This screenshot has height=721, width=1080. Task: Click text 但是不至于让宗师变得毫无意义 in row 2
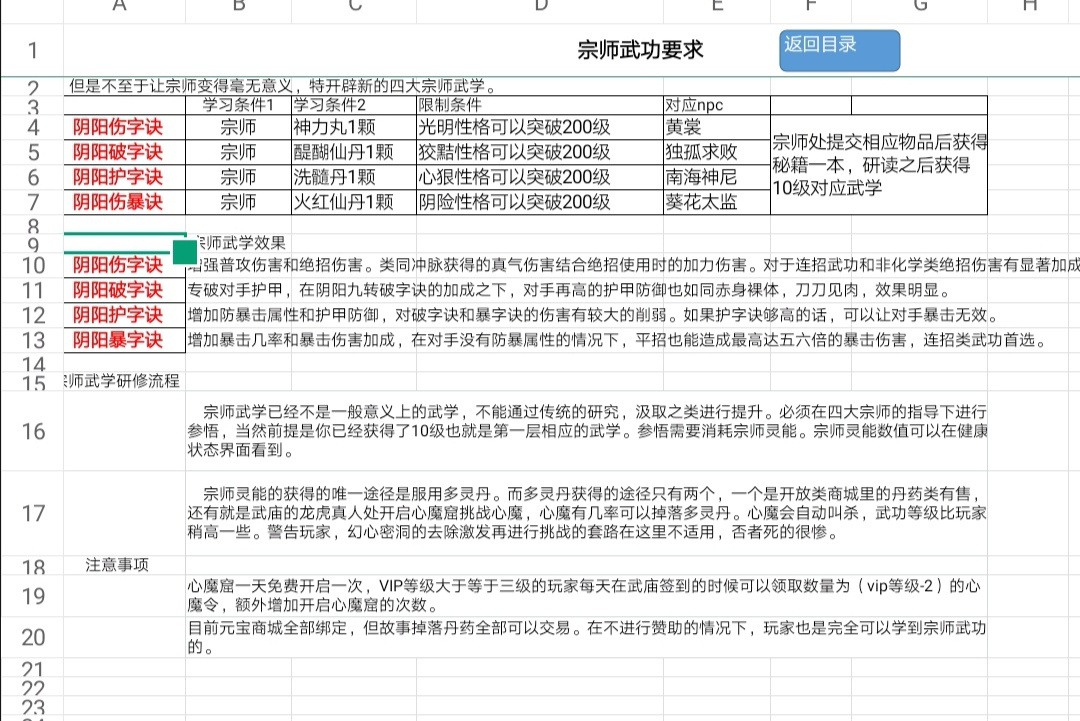[x=282, y=86]
